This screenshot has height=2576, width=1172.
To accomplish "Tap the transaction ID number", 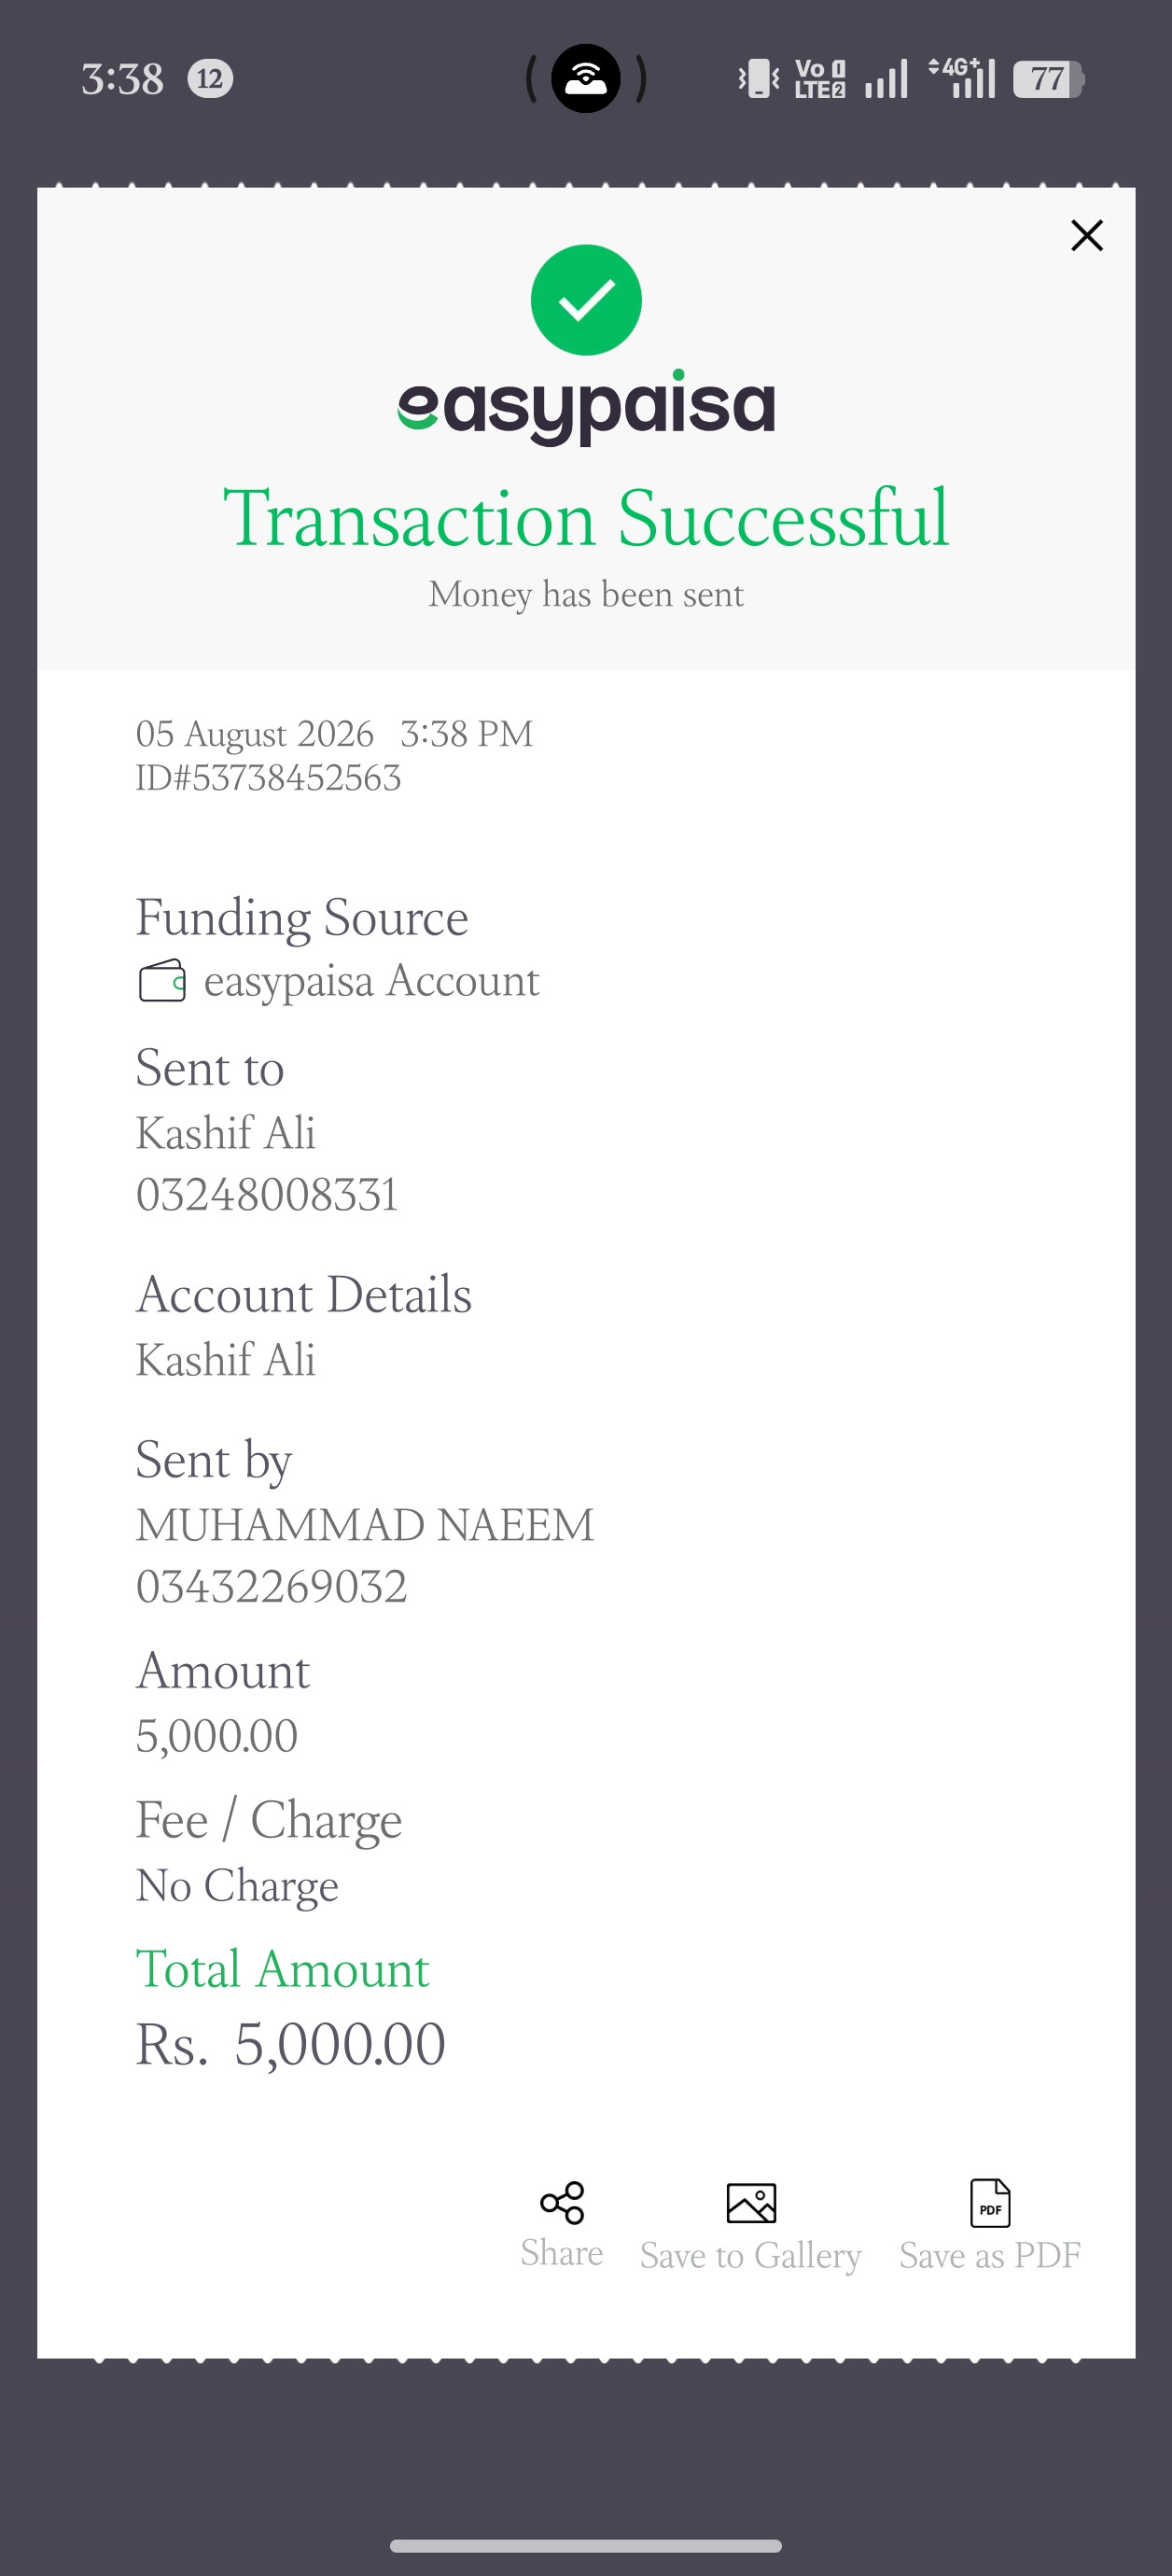I will click(x=268, y=778).
